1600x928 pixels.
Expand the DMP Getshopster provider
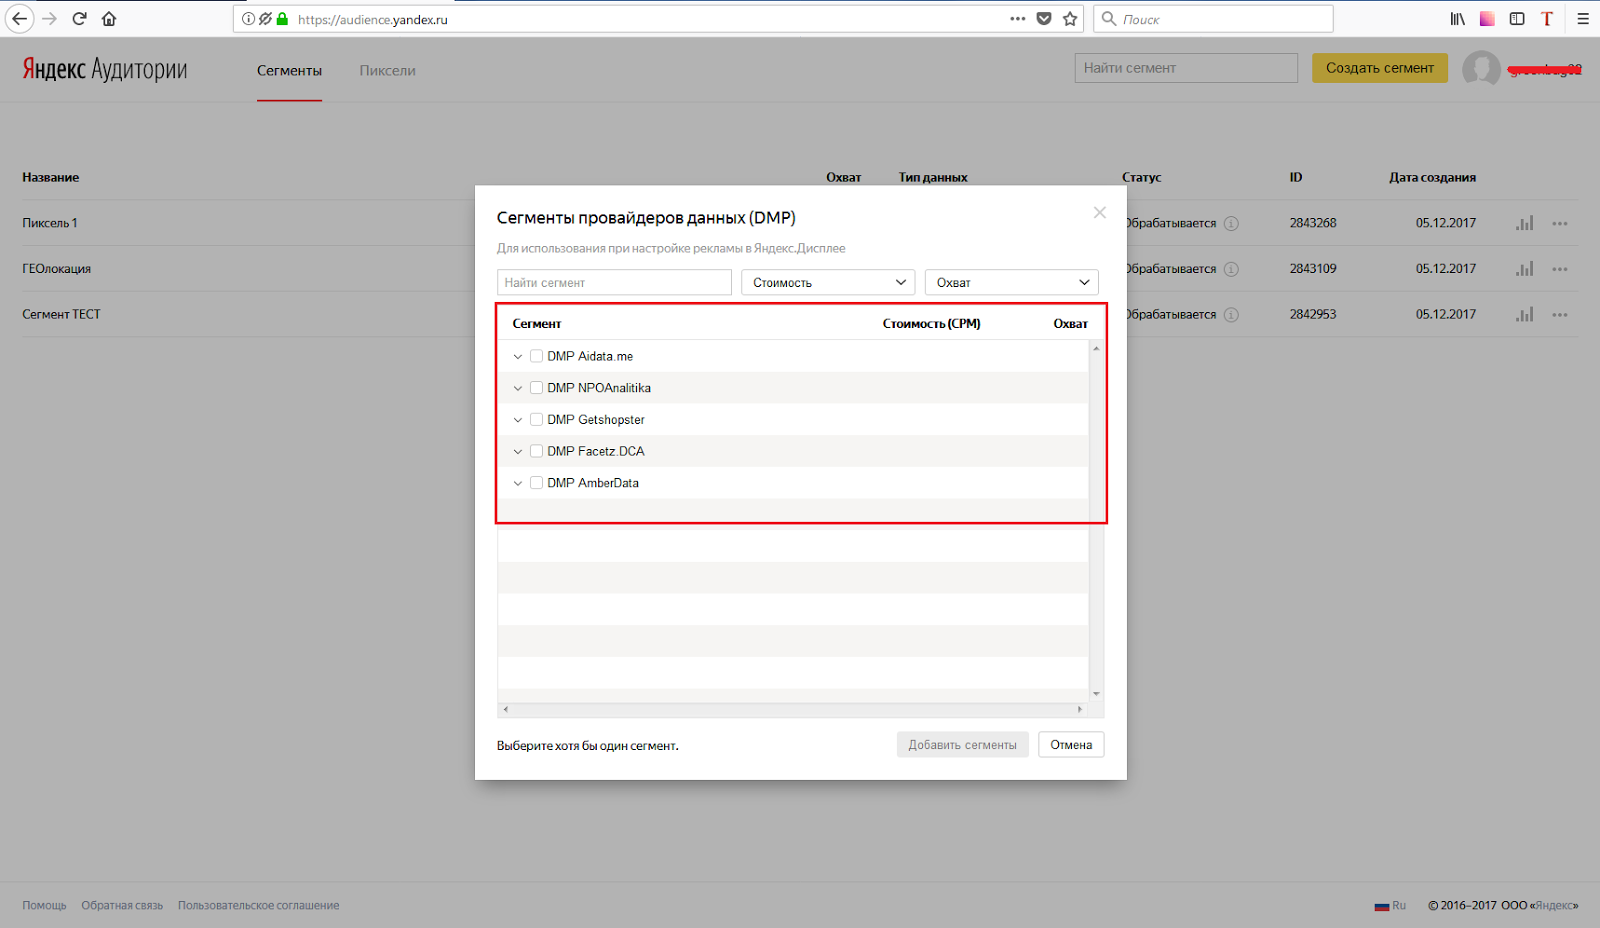pyautogui.click(x=518, y=420)
